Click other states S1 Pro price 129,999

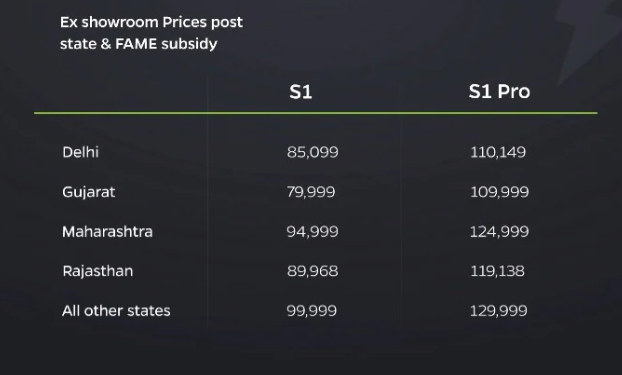[x=499, y=311]
